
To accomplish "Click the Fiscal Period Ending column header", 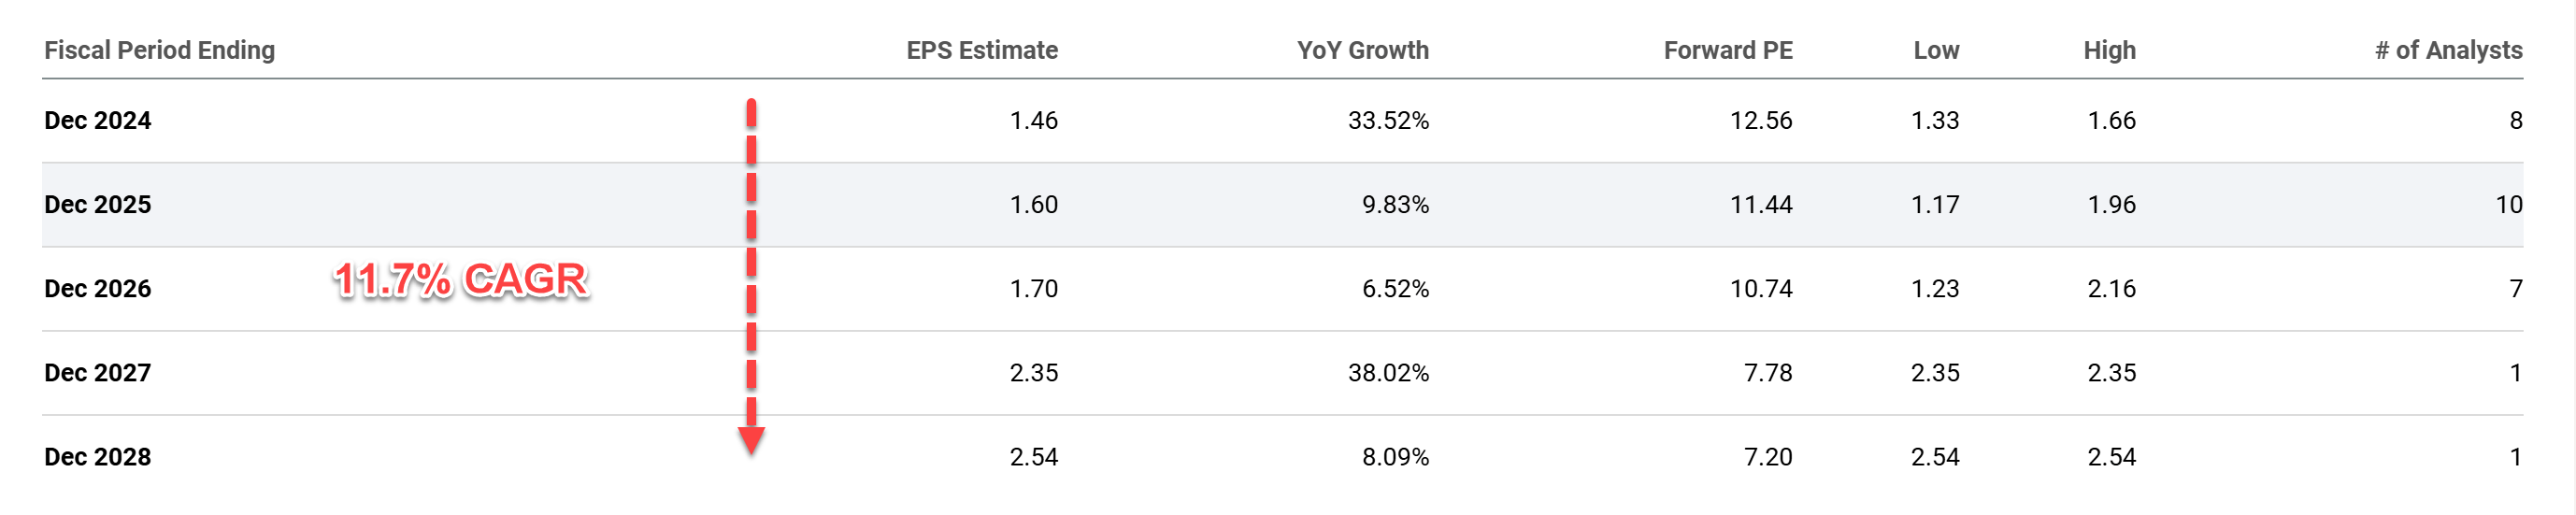I will point(159,50).
